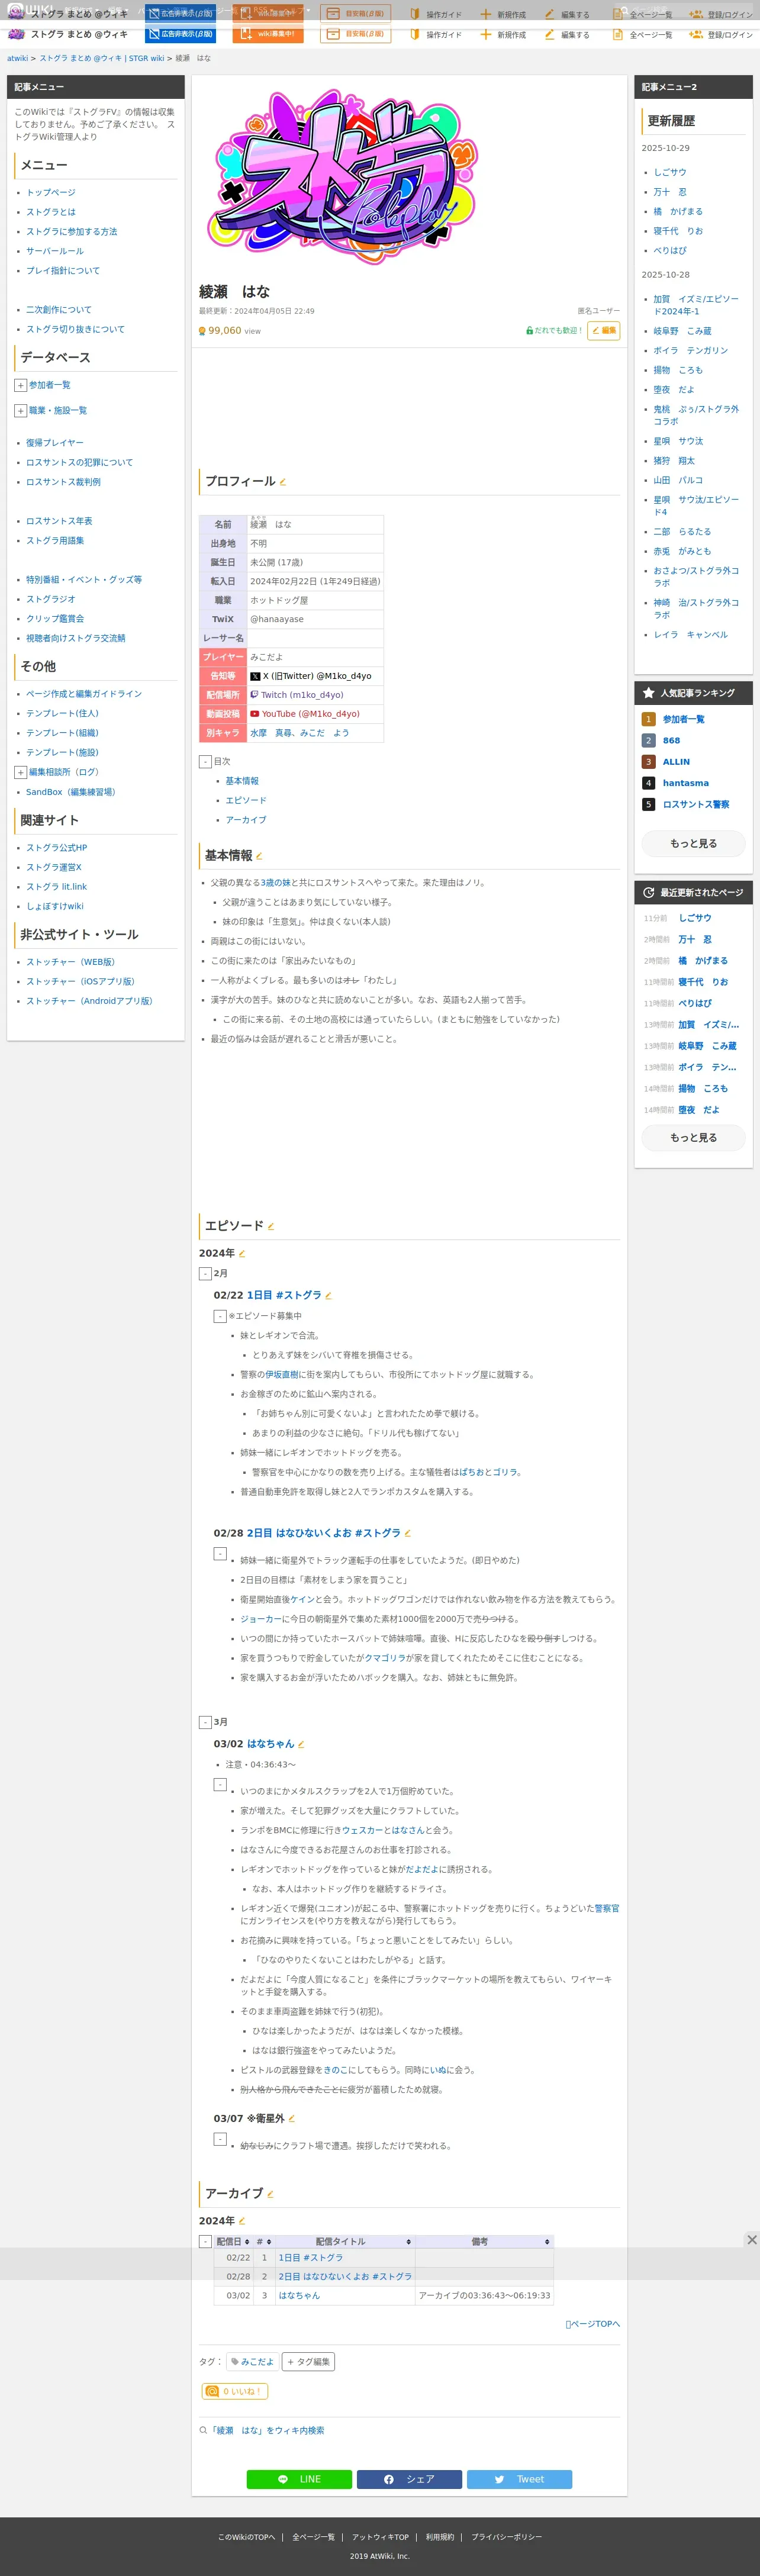The image size is (760, 2576).
Task: Click もっと見る under recently updated pages
Action: tap(693, 1137)
